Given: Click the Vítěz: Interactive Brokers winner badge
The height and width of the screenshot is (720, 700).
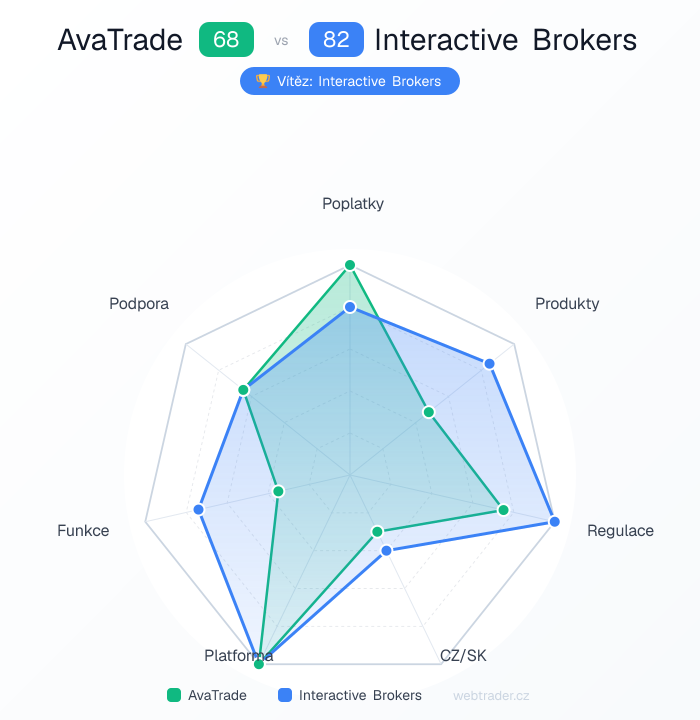Looking at the screenshot, I should [350, 81].
